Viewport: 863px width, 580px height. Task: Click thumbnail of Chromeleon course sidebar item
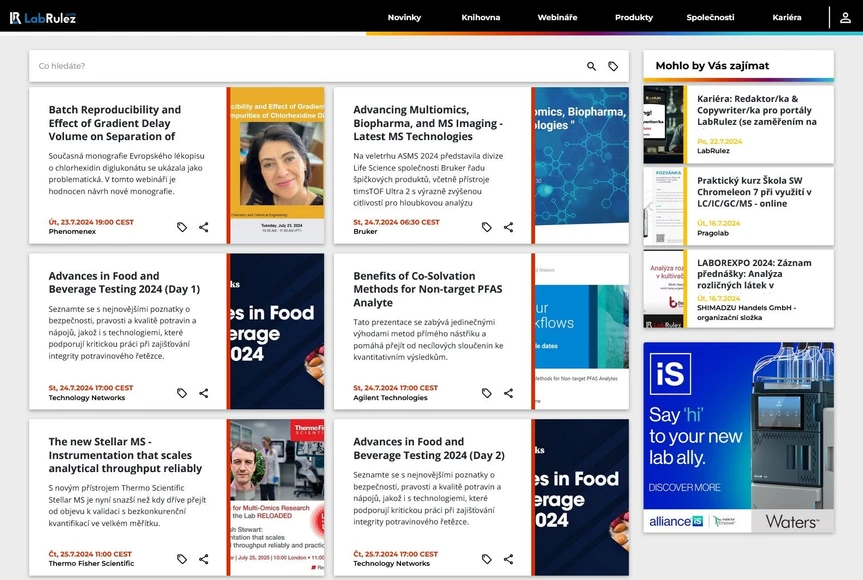click(663, 206)
